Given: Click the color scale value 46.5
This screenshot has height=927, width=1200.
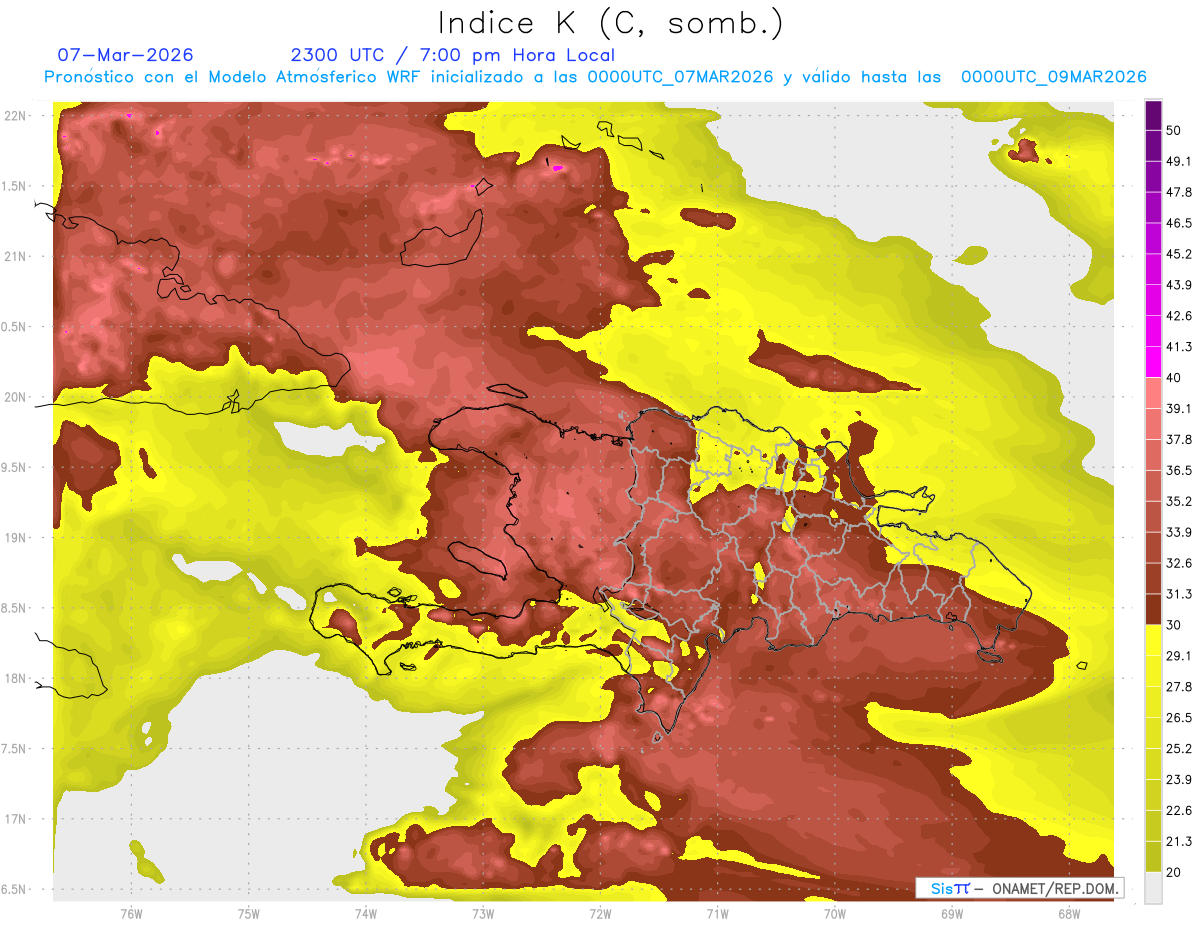Looking at the screenshot, I should tap(1178, 223).
